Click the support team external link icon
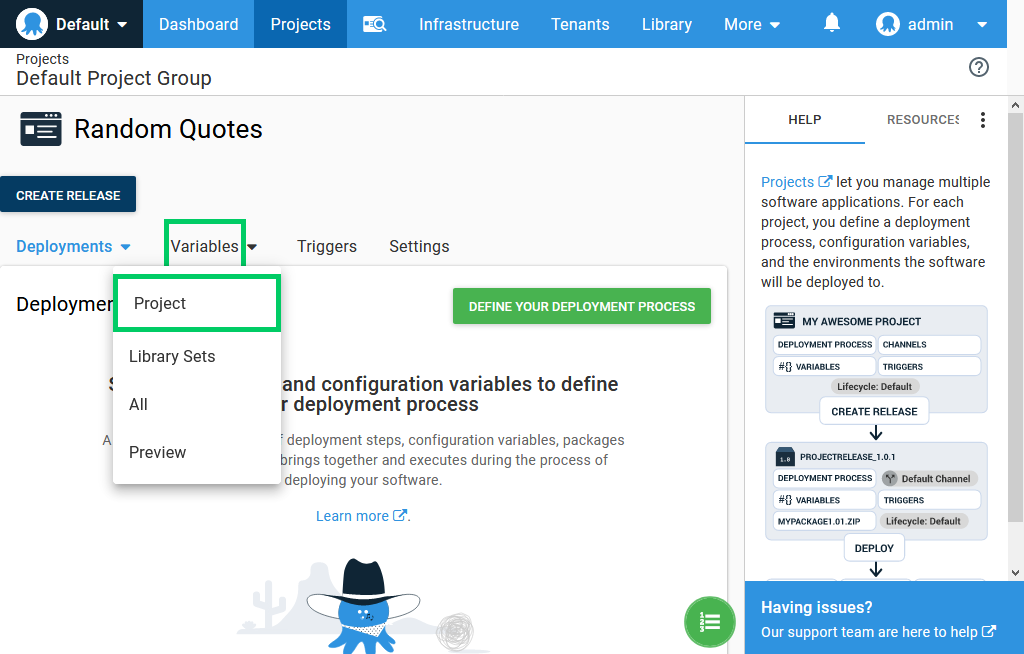The width and height of the screenshot is (1024, 654). click(989, 631)
